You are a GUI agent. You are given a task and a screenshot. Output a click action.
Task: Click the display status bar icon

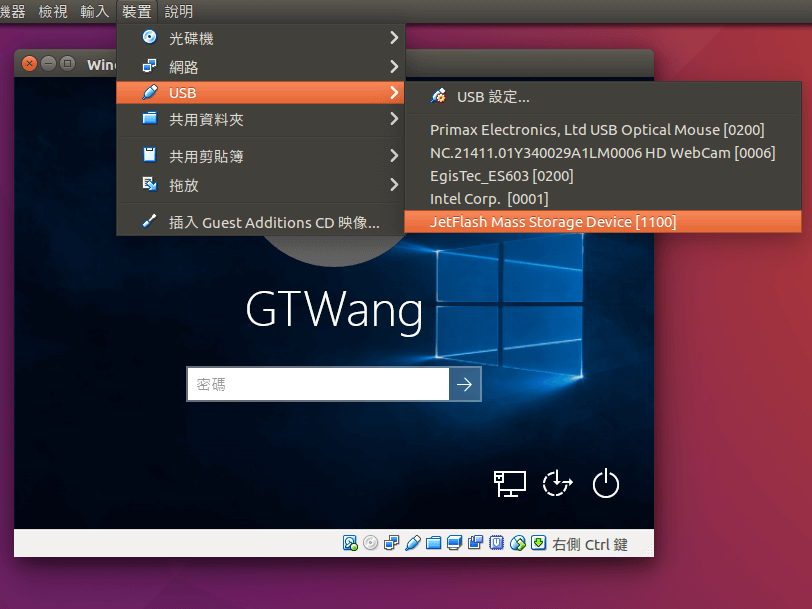(x=454, y=543)
